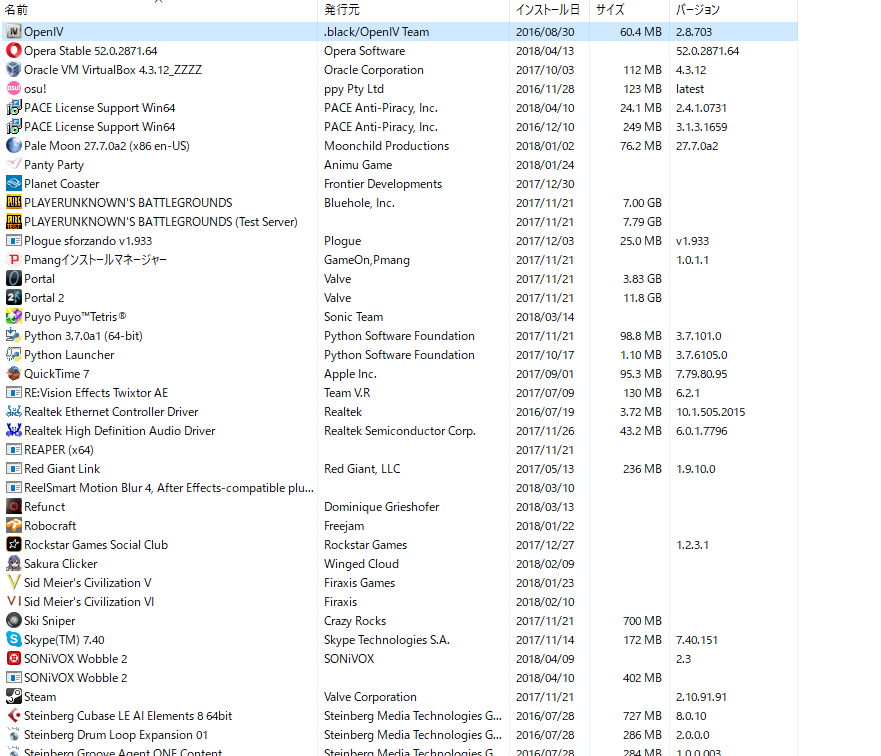Screen dimensions: 881x756
Task: Click publisher Winged Cloud
Action: [x=361, y=564]
